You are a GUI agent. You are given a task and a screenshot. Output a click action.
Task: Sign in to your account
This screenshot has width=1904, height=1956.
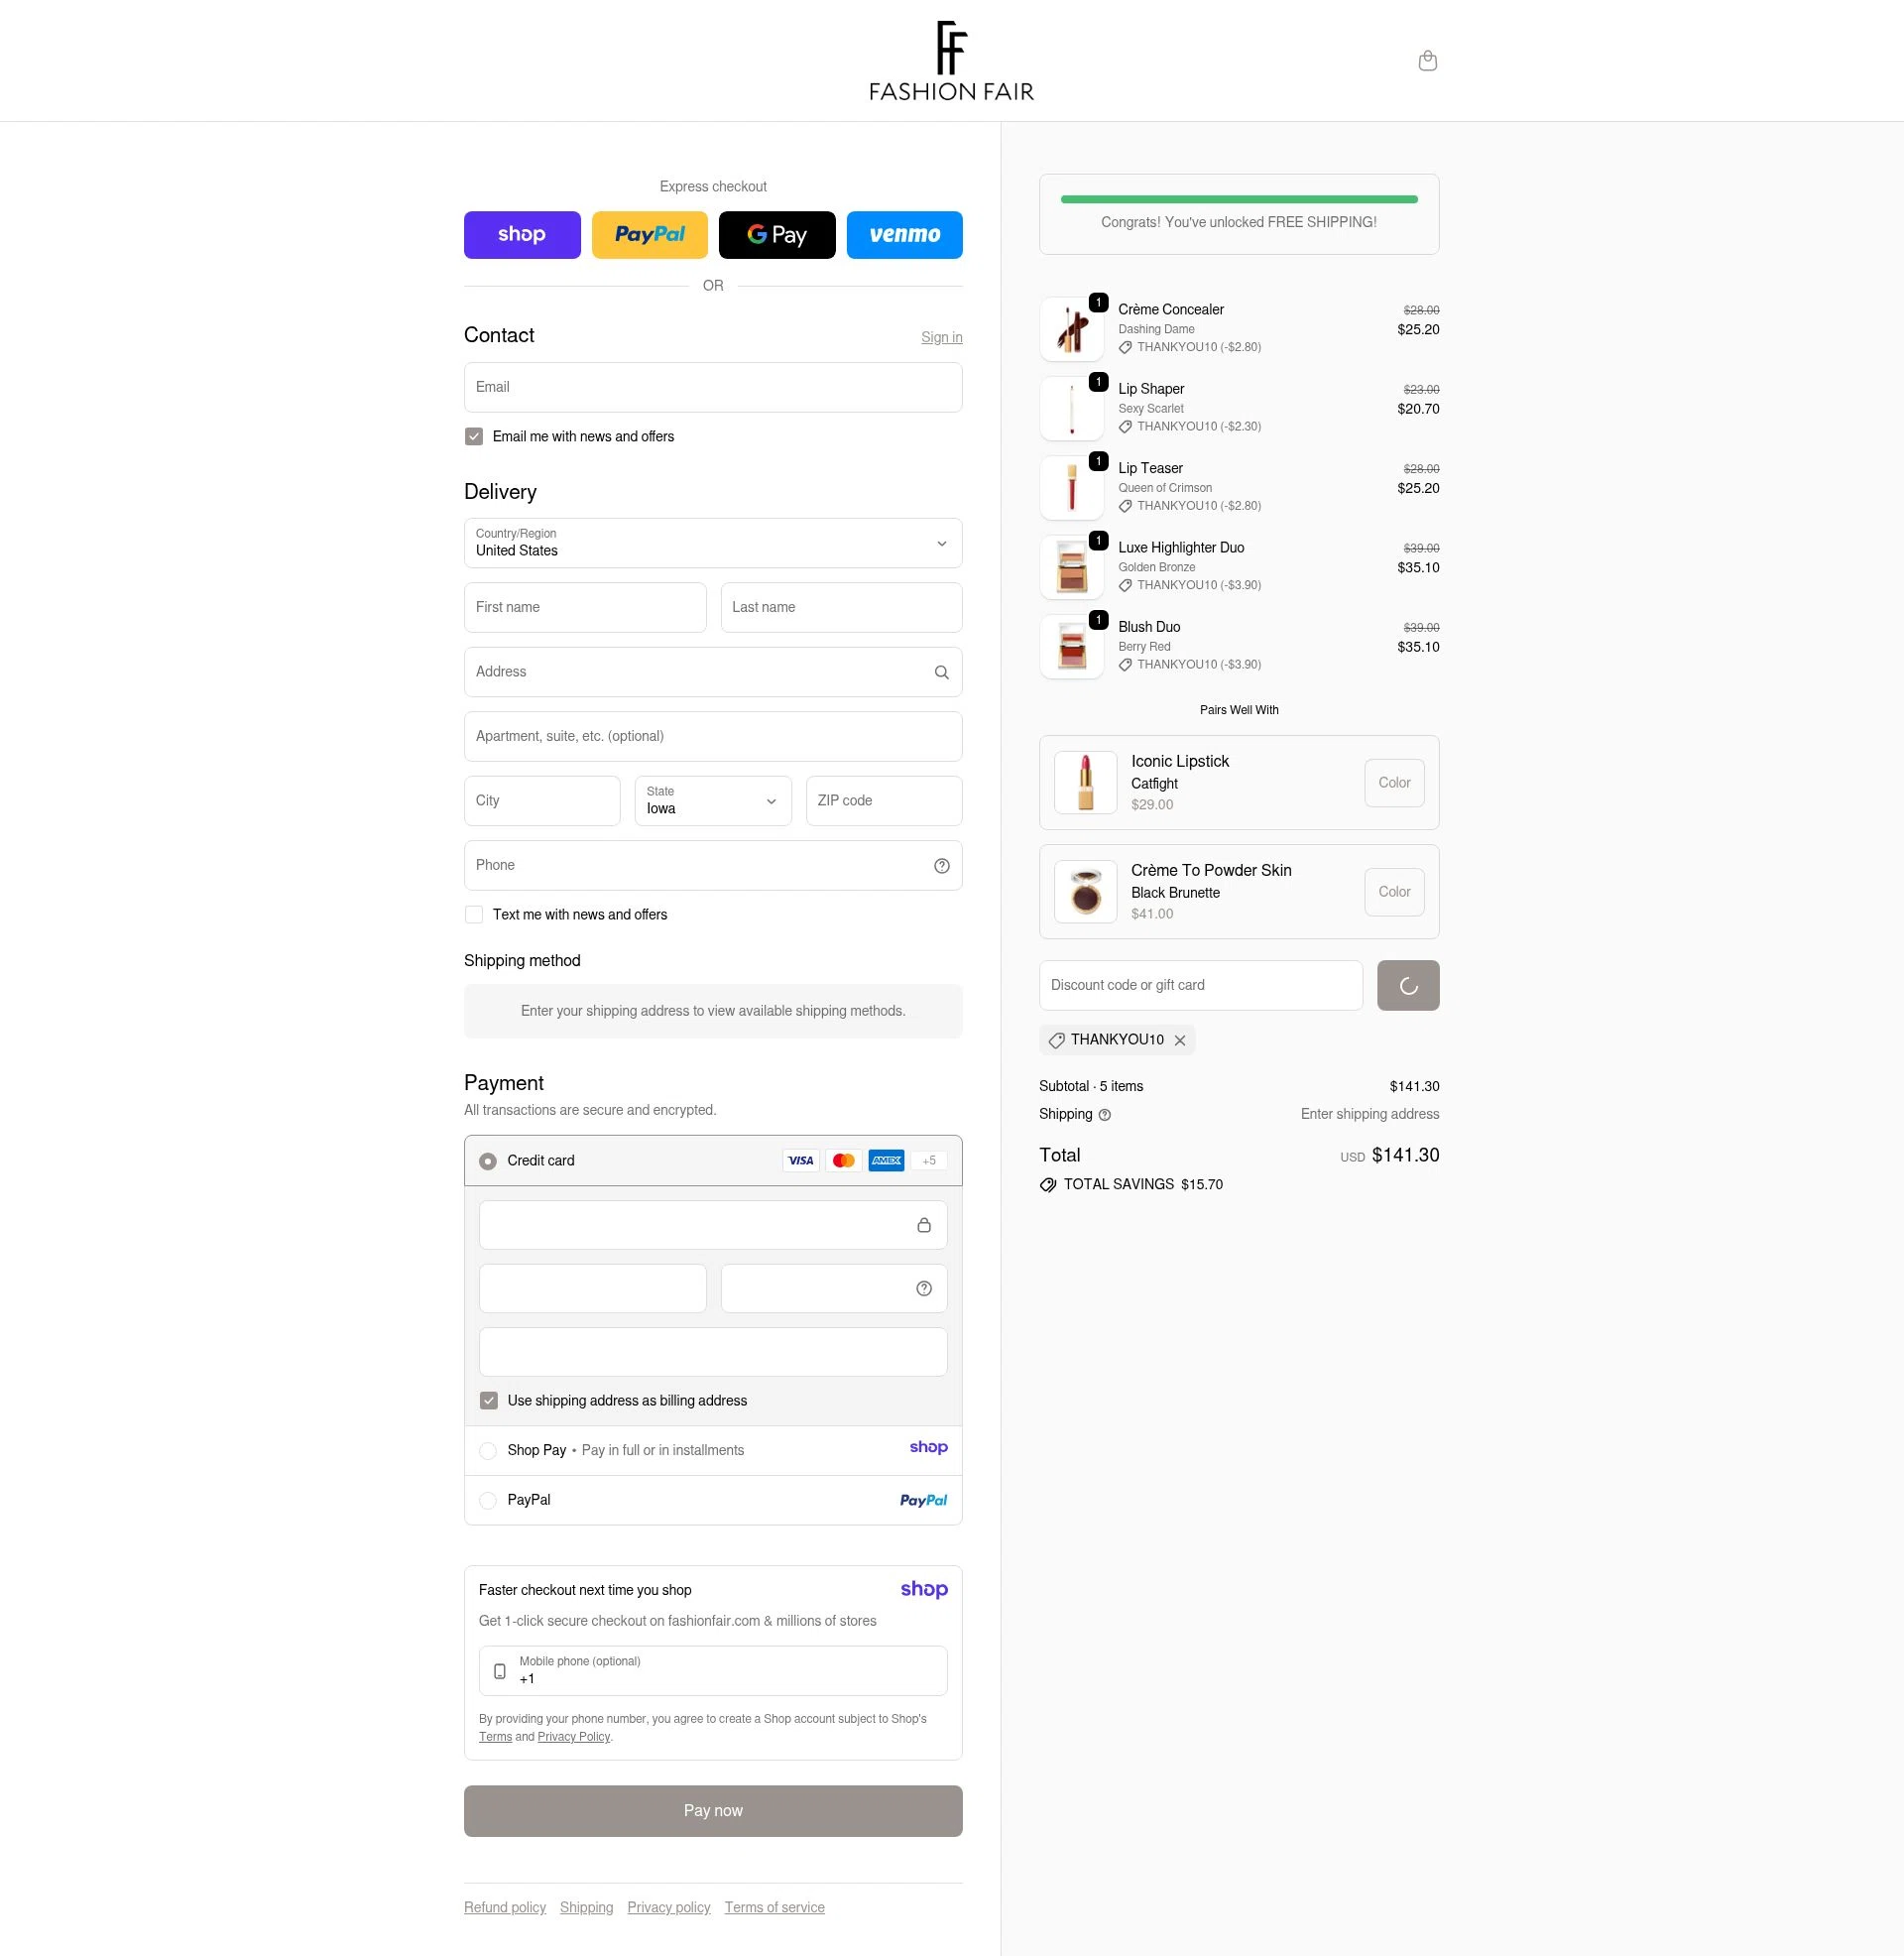pos(941,337)
